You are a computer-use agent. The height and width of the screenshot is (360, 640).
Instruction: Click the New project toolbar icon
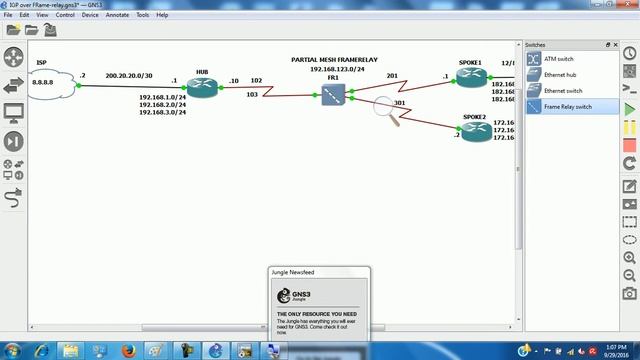click(13, 30)
